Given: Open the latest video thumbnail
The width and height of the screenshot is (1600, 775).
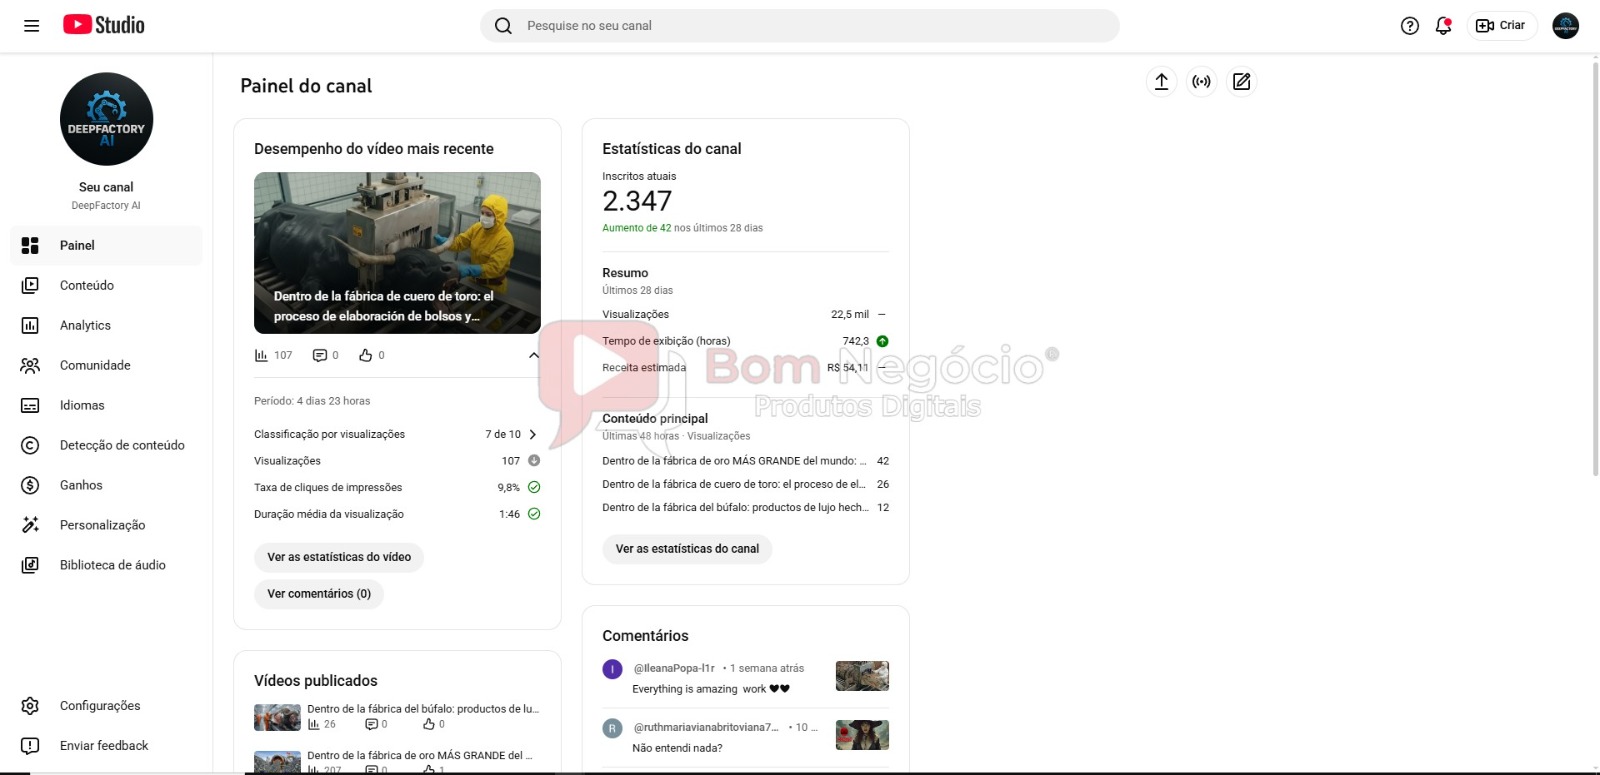Looking at the screenshot, I should [x=397, y=252].
